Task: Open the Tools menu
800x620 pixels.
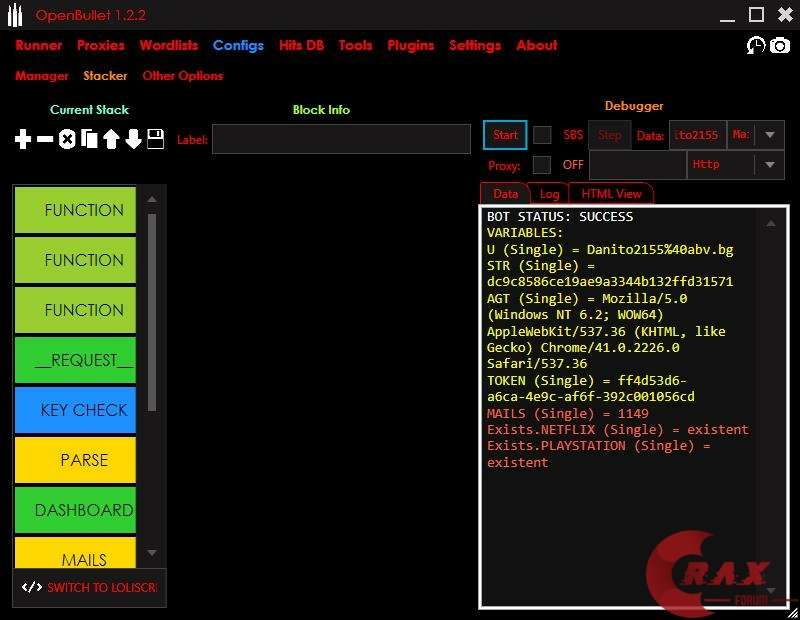Action: (356, 45)
